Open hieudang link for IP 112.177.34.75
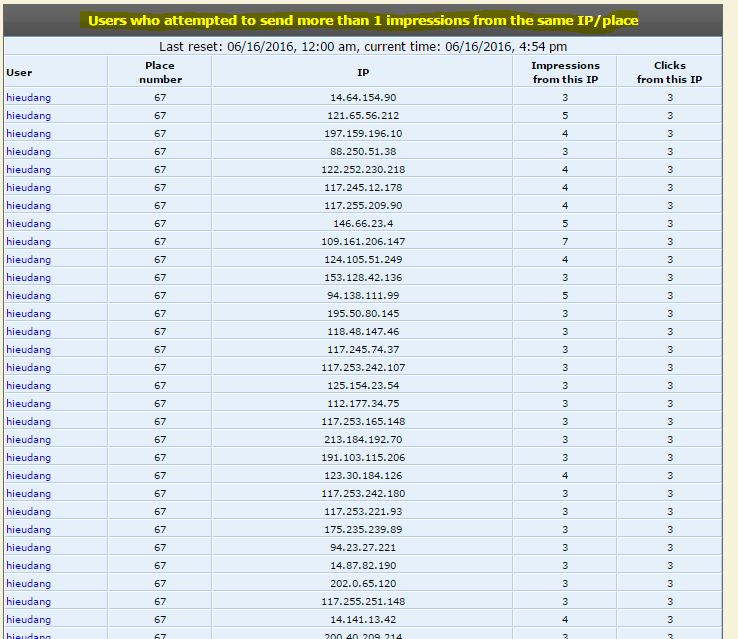This screenshot has width=738, height=639. tap(28, 403)
